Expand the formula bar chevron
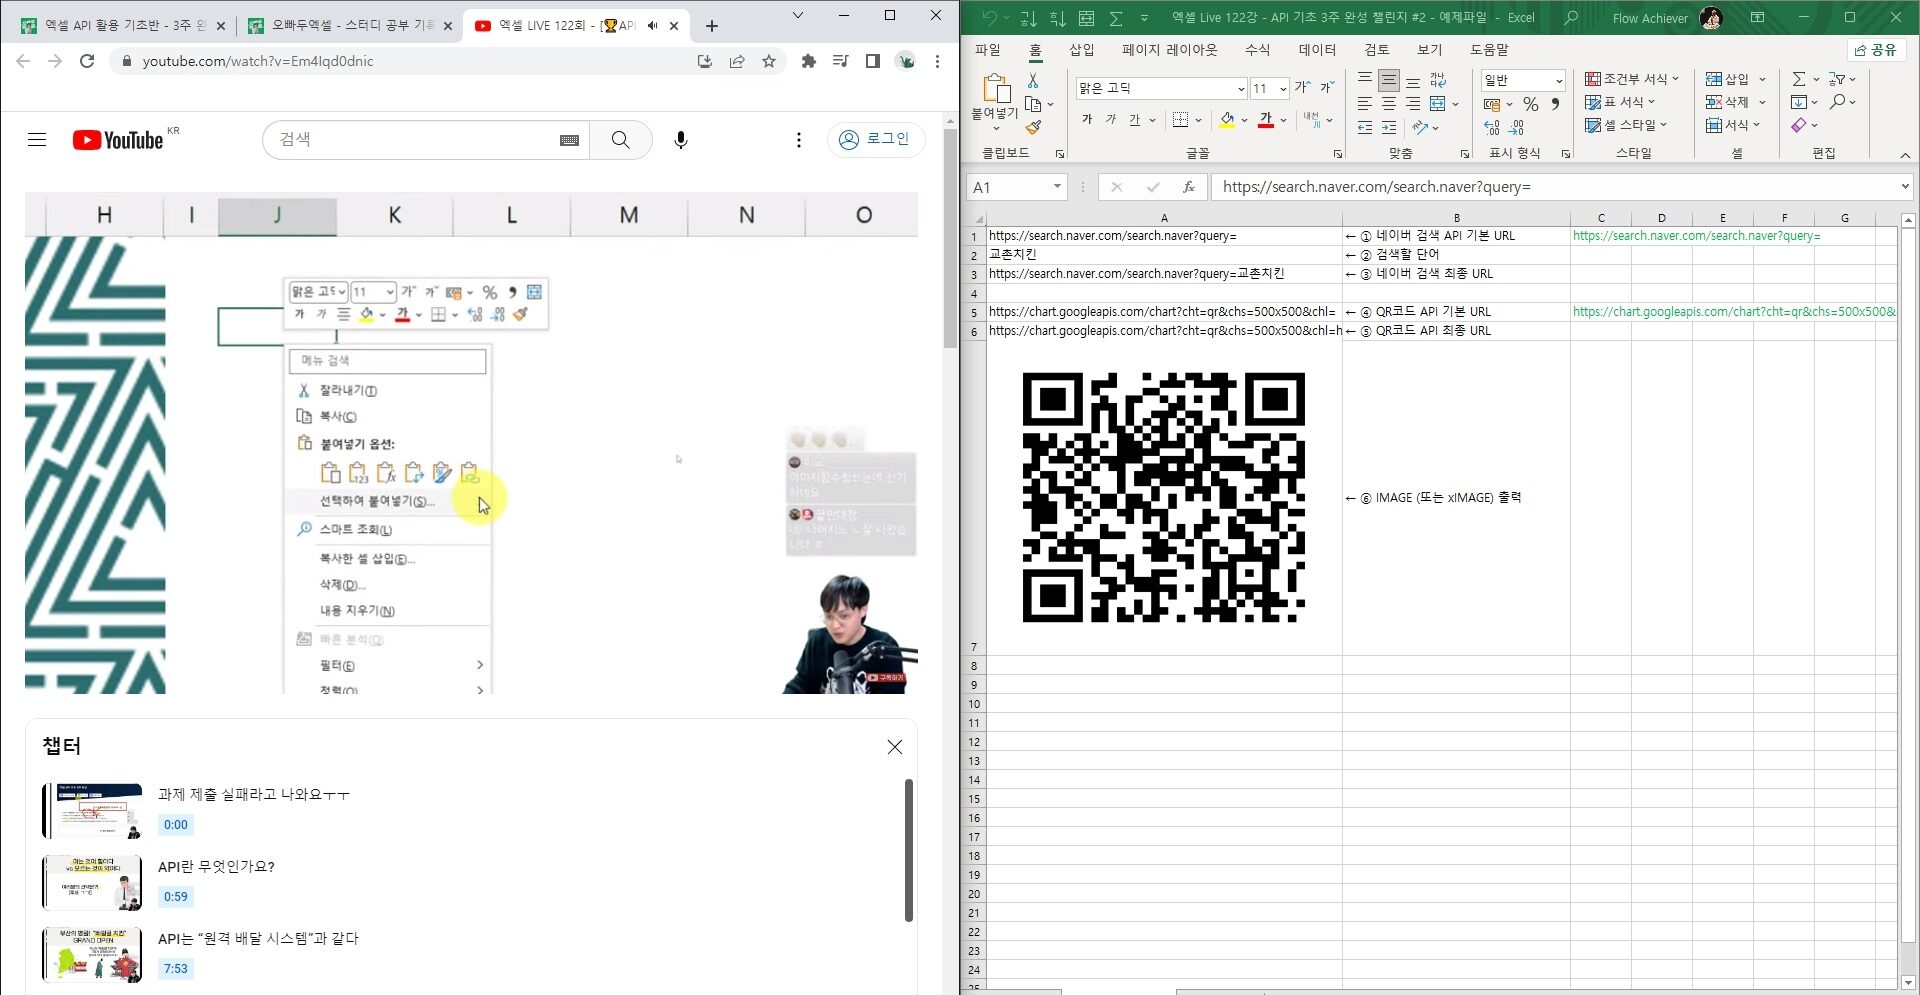 tap(1904, 187)
